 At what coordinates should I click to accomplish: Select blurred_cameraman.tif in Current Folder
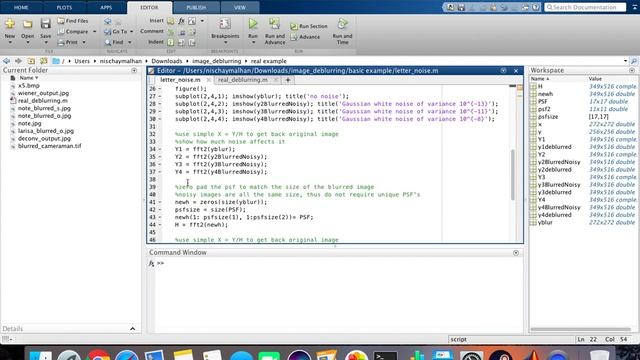point(49,146)
